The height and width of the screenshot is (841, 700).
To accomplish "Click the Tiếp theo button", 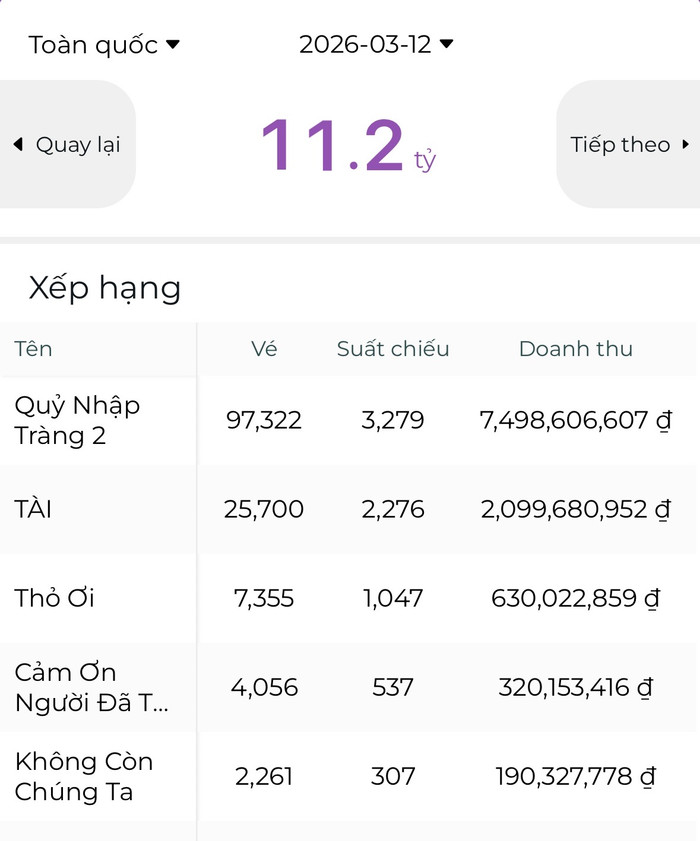I will [630, 144].
